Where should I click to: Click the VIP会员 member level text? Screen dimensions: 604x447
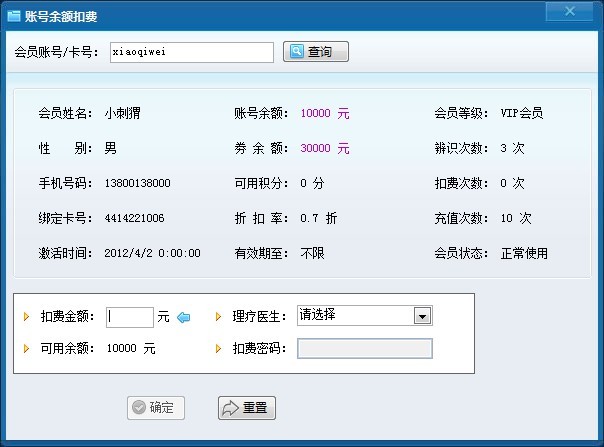click(x=522, y=114)
